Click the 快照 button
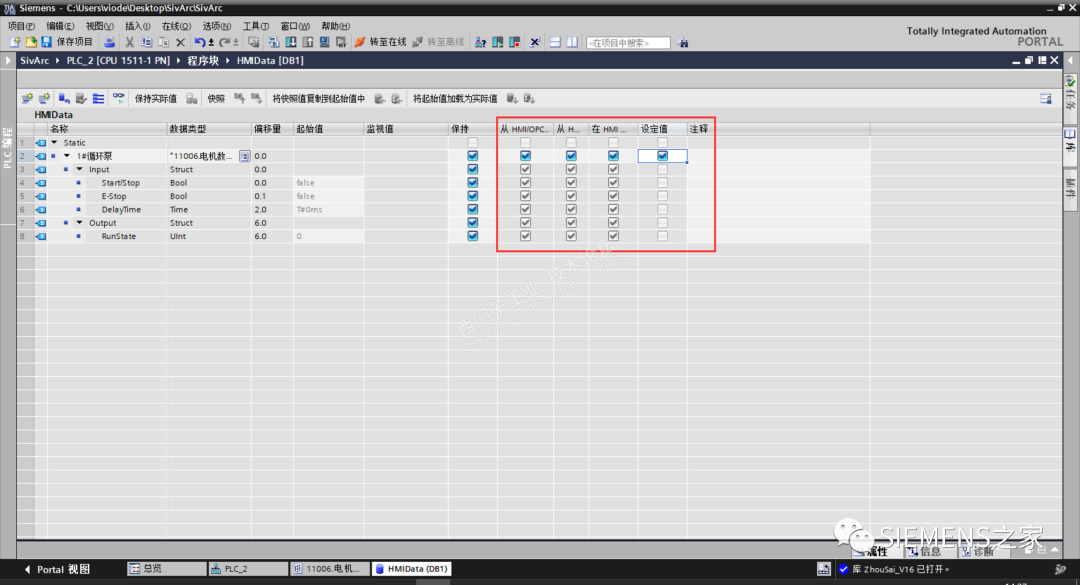The height and width of the screenshot is (585, 1080). pyautogui.click(x=216, y=99)
